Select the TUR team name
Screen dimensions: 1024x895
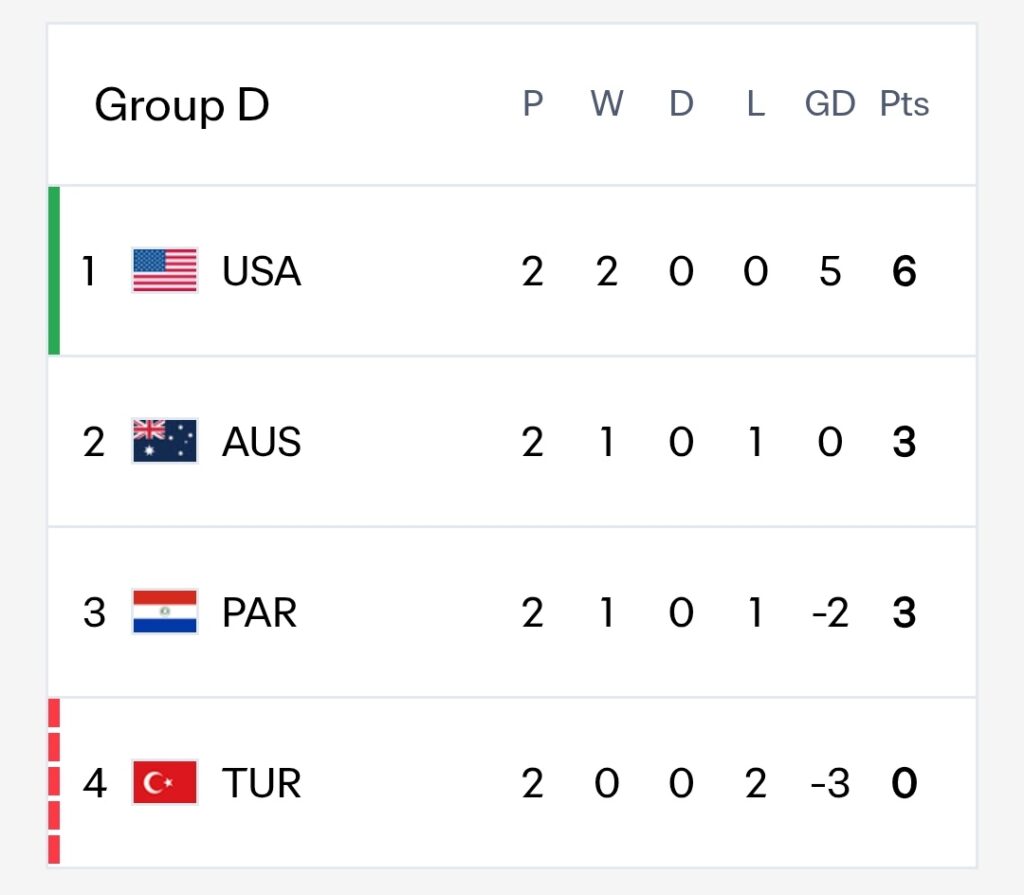coord(261,783)
